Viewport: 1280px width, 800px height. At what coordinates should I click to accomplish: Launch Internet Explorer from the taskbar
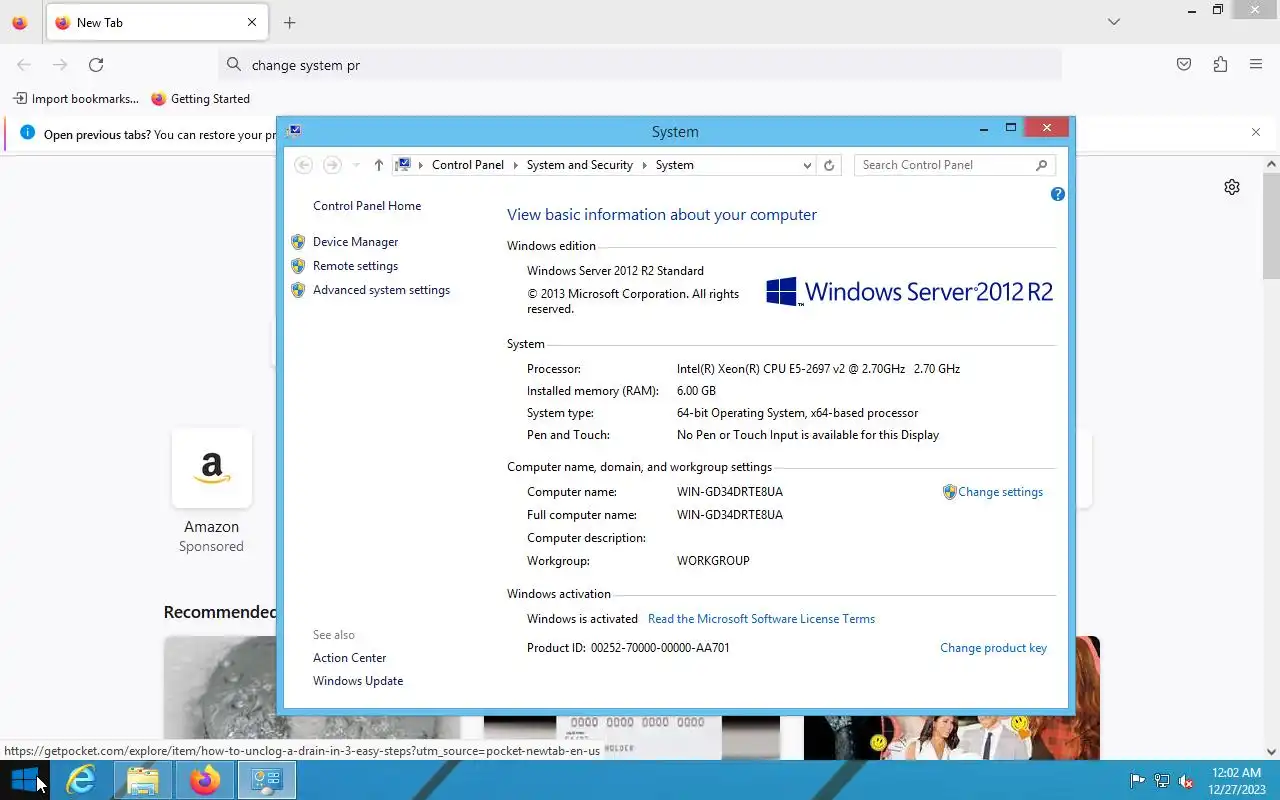80,780
